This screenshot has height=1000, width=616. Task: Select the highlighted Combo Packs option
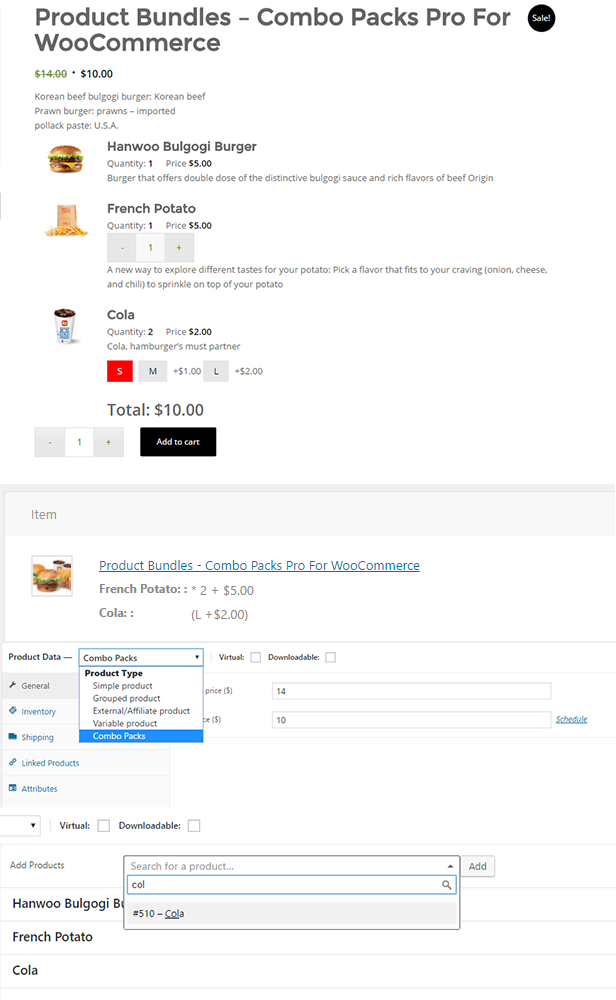point(141,736)
